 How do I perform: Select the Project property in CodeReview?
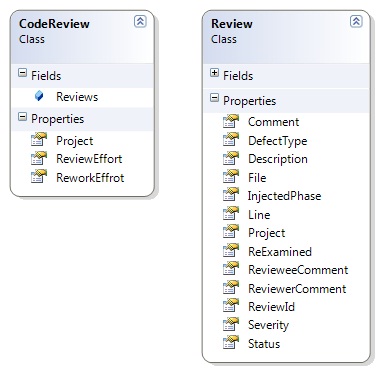coord(75,141)
